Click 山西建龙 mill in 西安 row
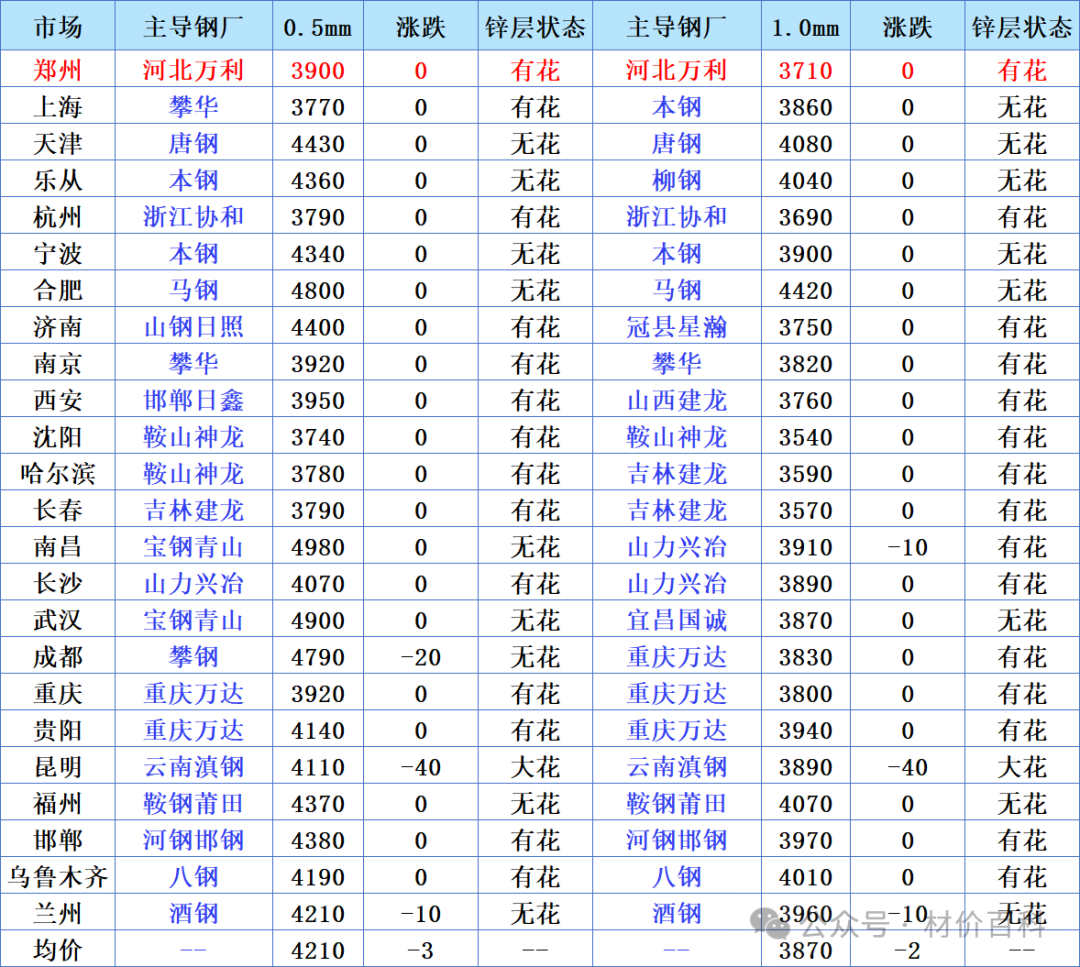Viewport: 1080px width, 967px height. pos(676,400)
